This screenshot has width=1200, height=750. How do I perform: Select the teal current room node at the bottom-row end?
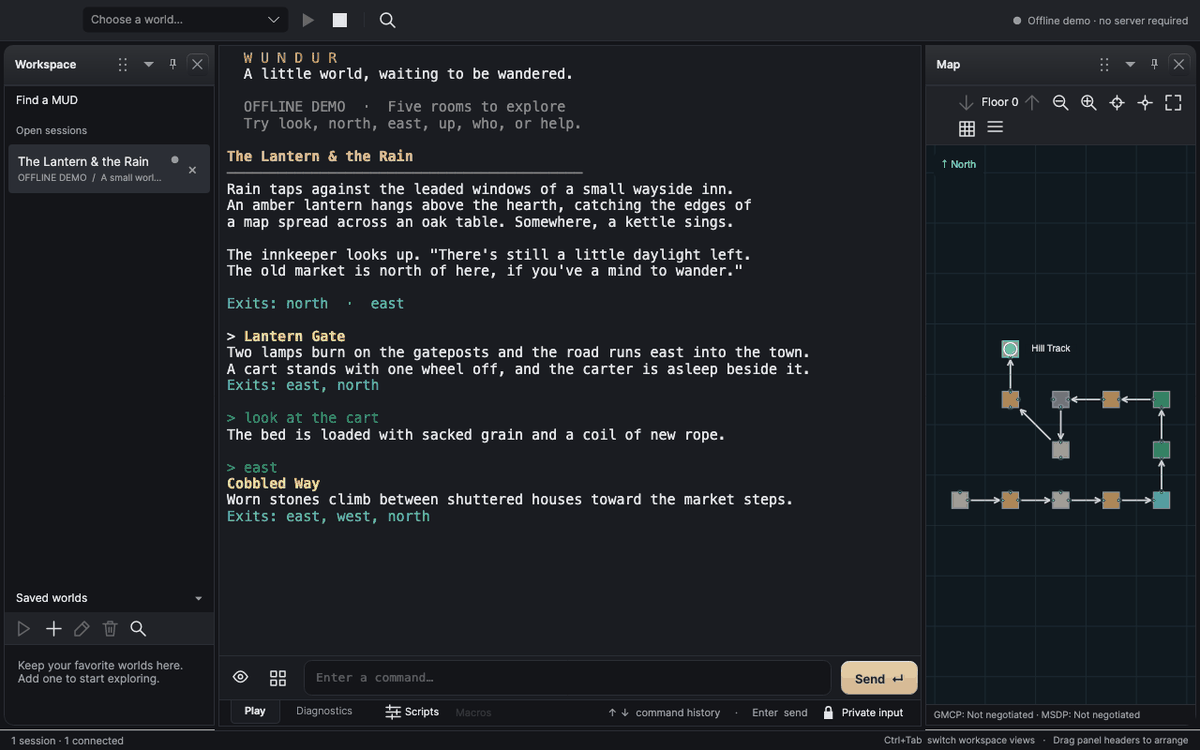tap(1161, 500)
